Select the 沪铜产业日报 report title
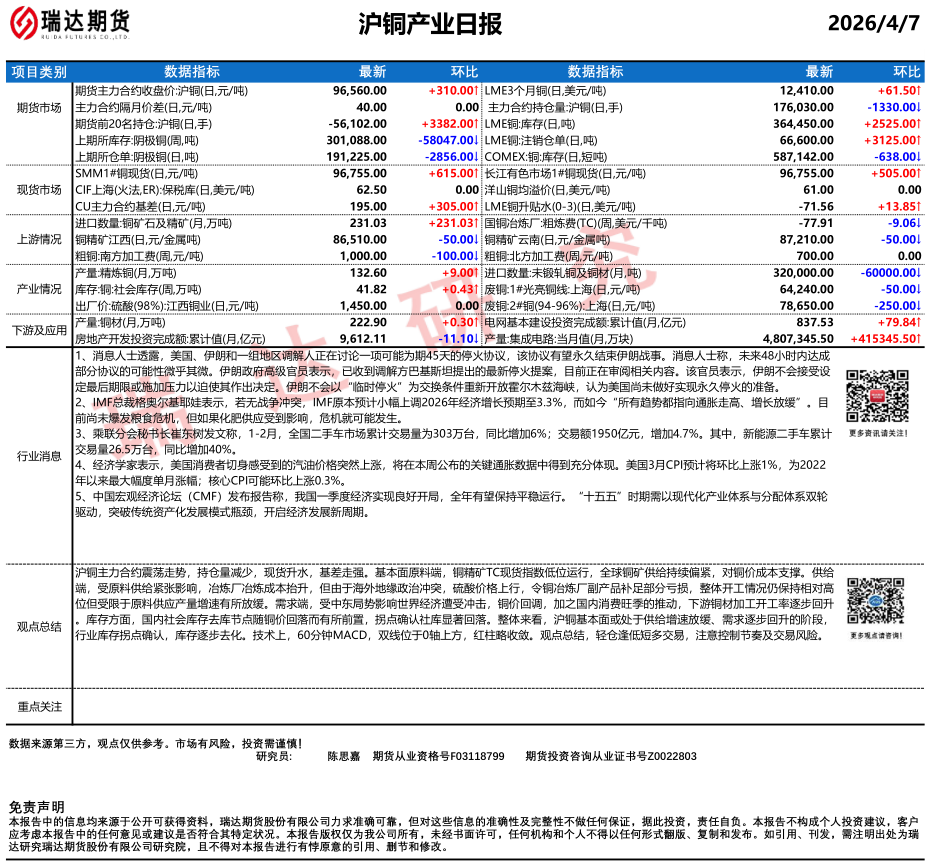Image resolution: width=929 pixels, height=865 pixels. 429,25
